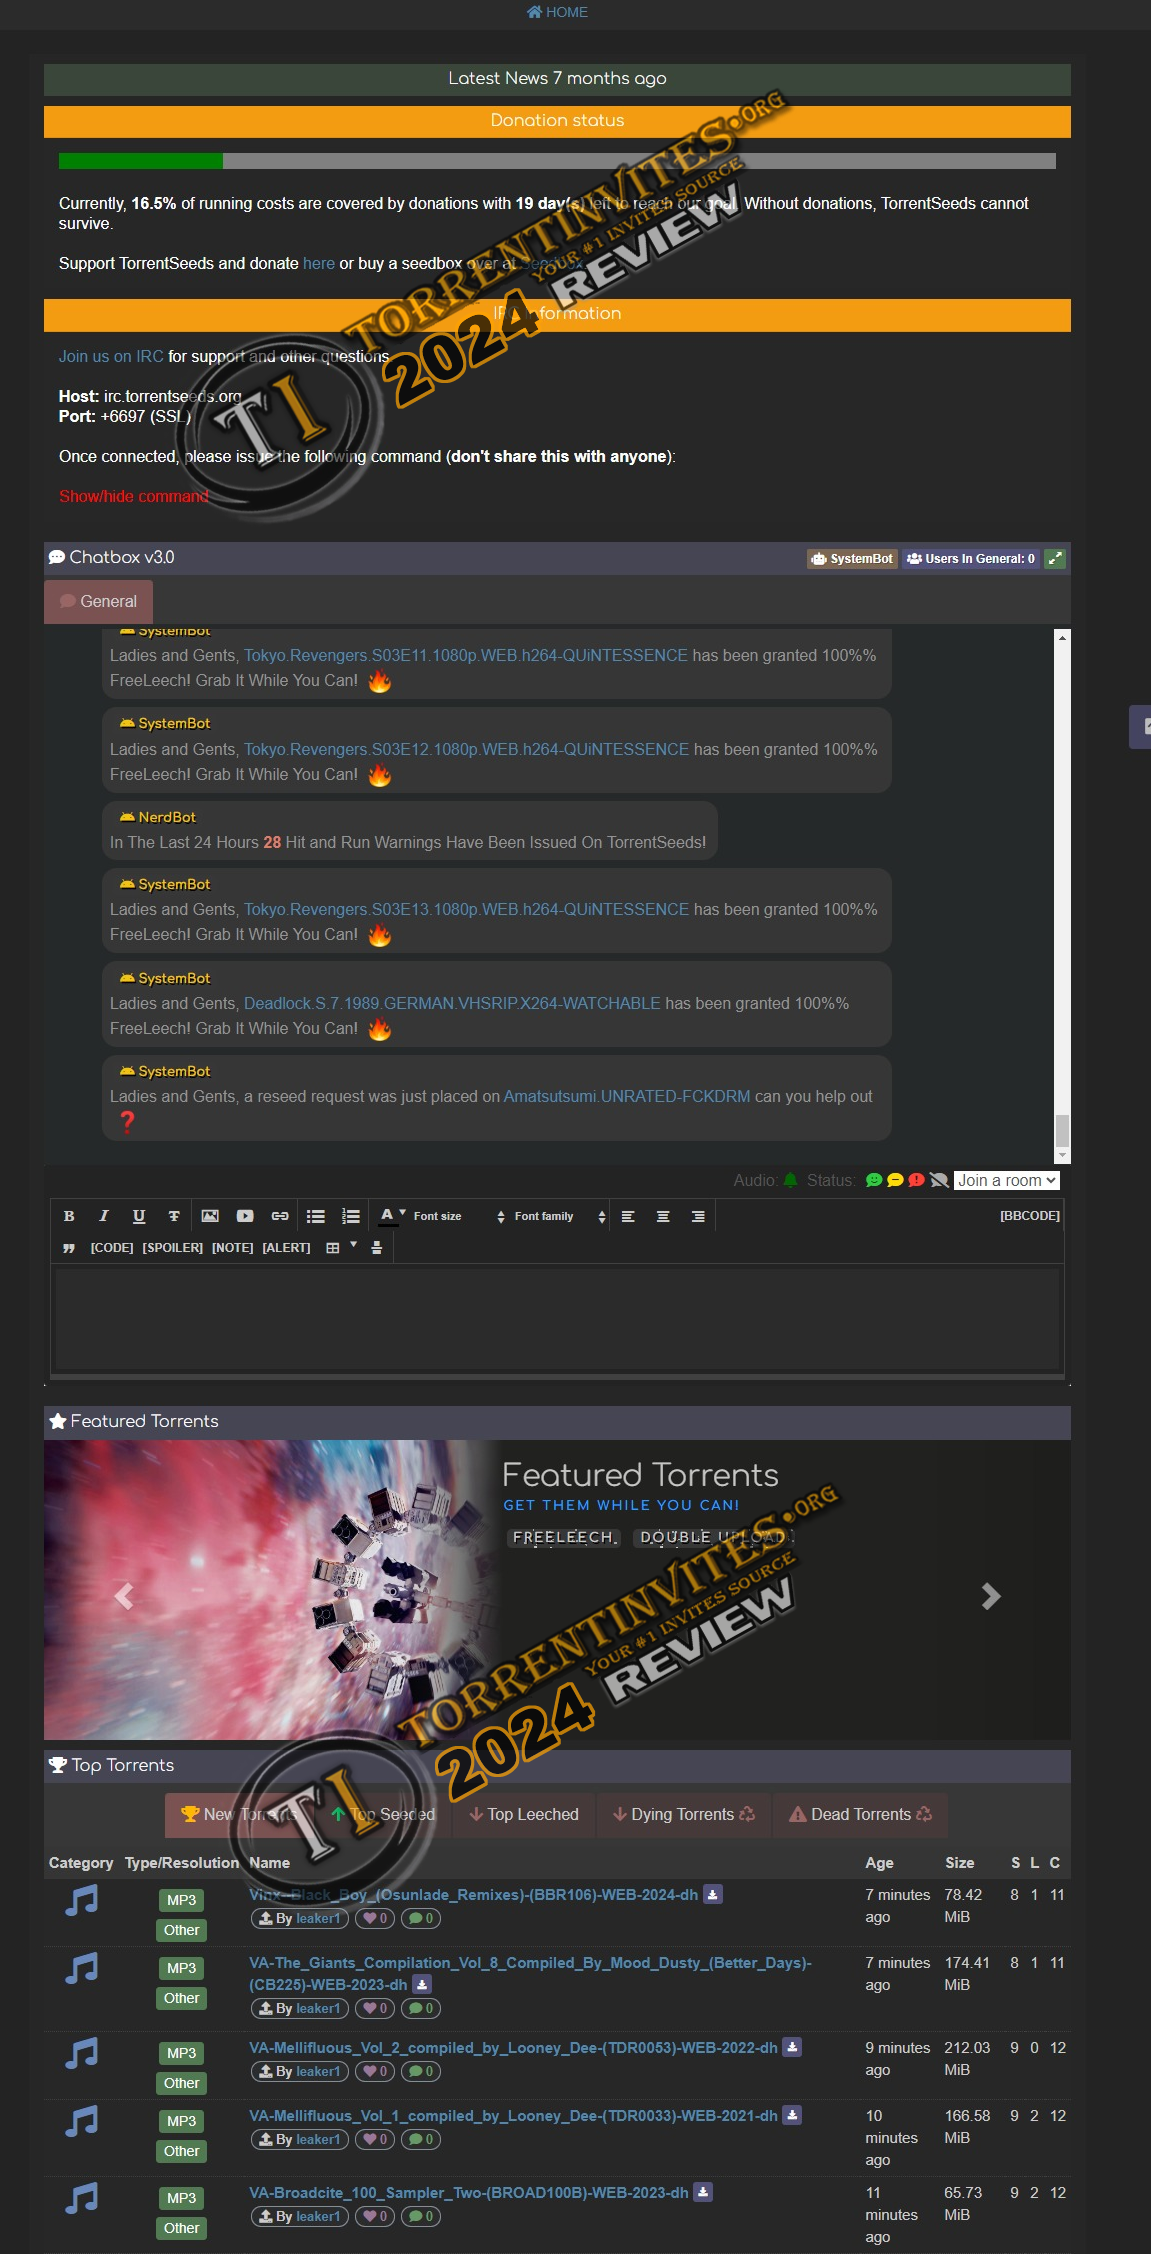Toggle bold formatting in chat editor
The image size is (1151, 2254).
69,1216
